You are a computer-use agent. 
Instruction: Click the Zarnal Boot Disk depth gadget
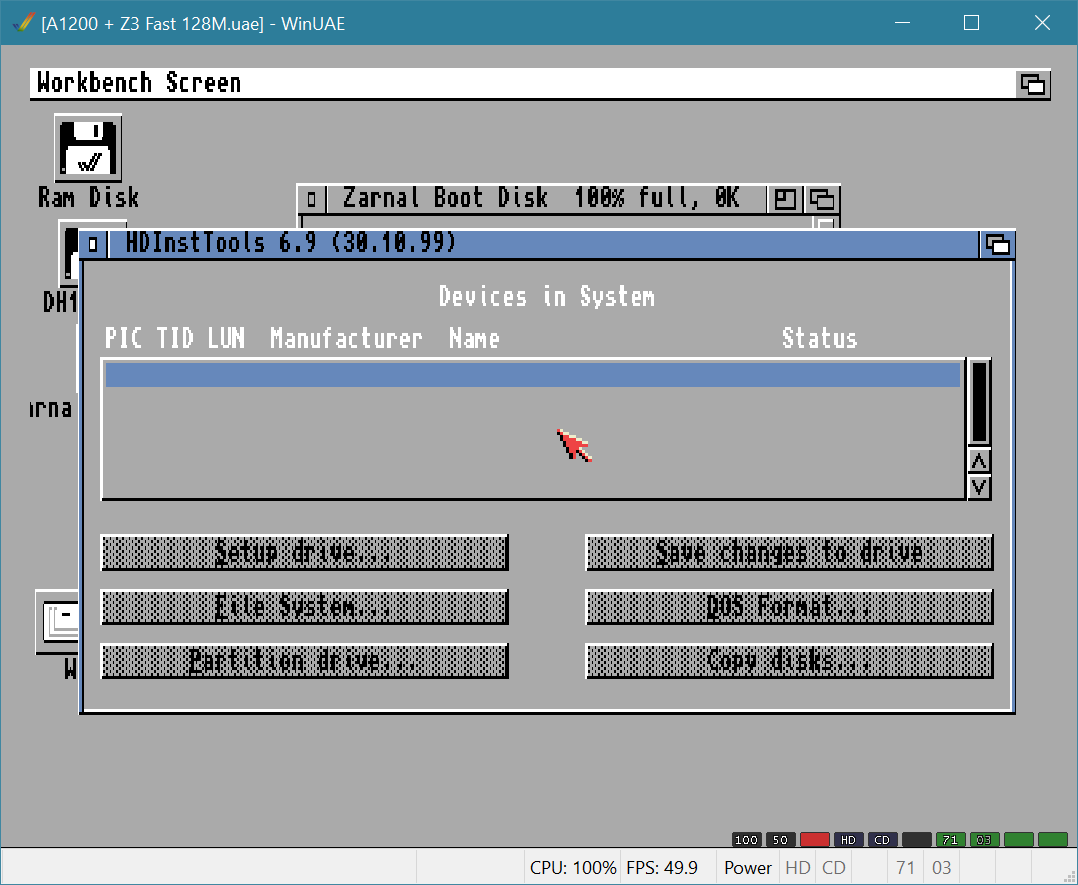pos(822,199)
